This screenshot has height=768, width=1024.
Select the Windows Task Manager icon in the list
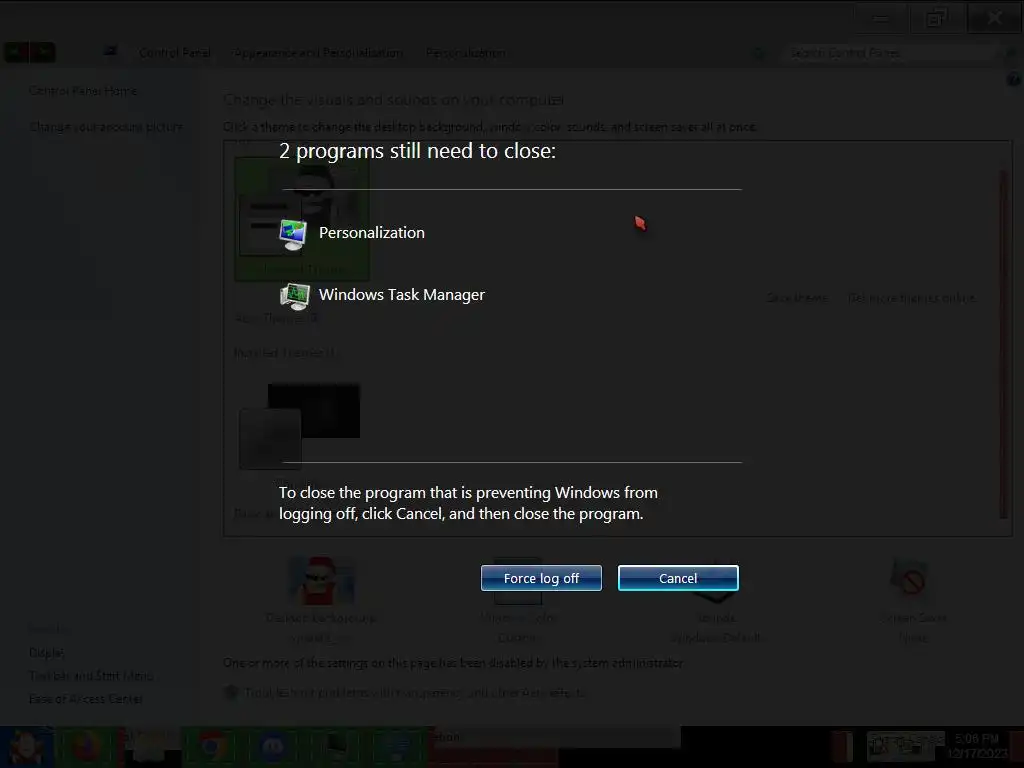click(295, 296)
